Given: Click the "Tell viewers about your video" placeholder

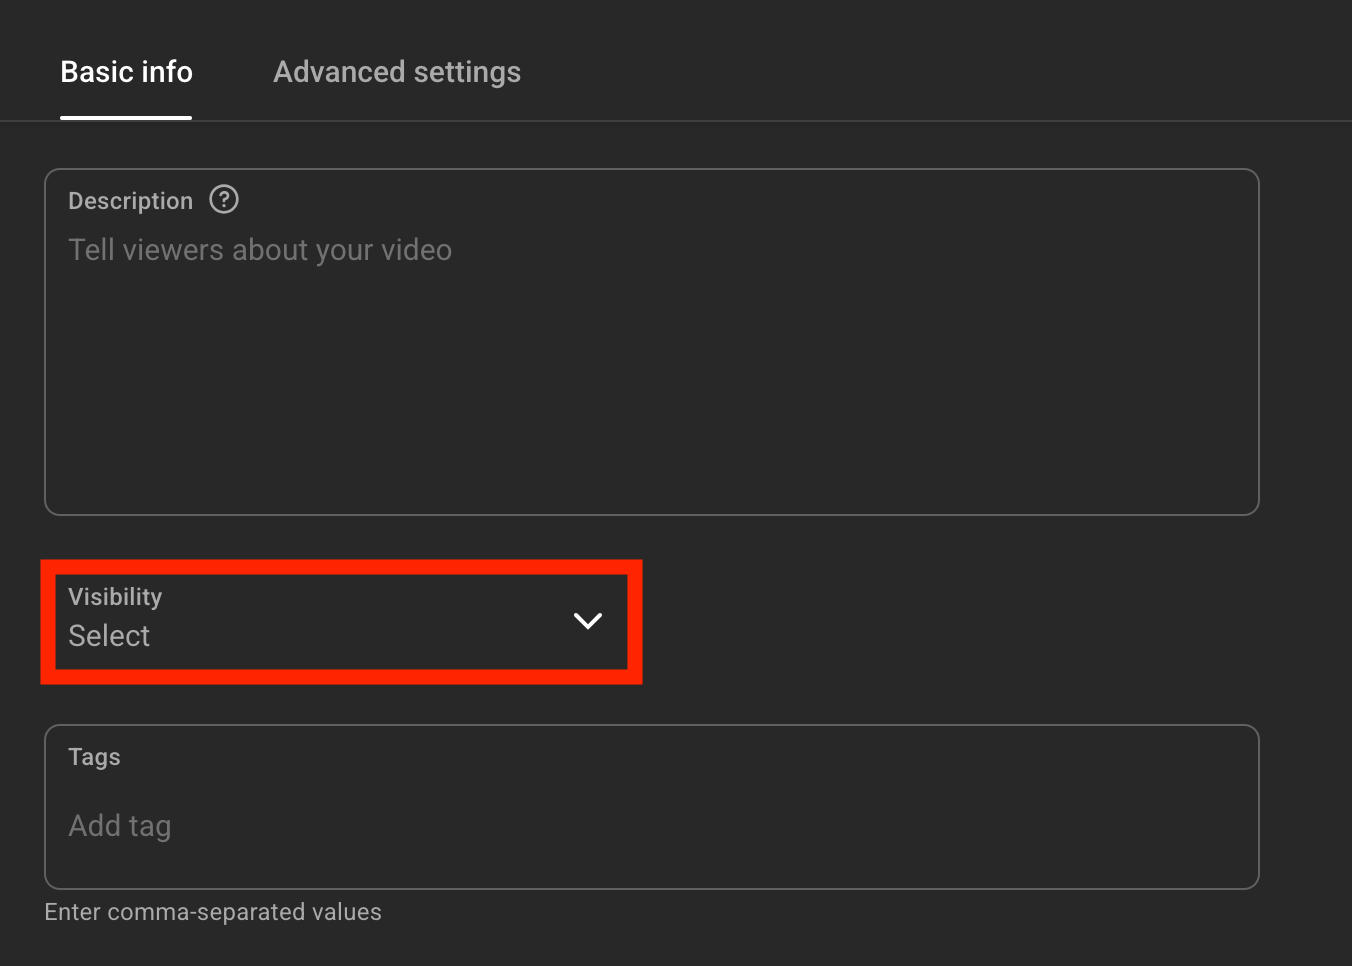Looking at the screenshot, I should point(260,250).
